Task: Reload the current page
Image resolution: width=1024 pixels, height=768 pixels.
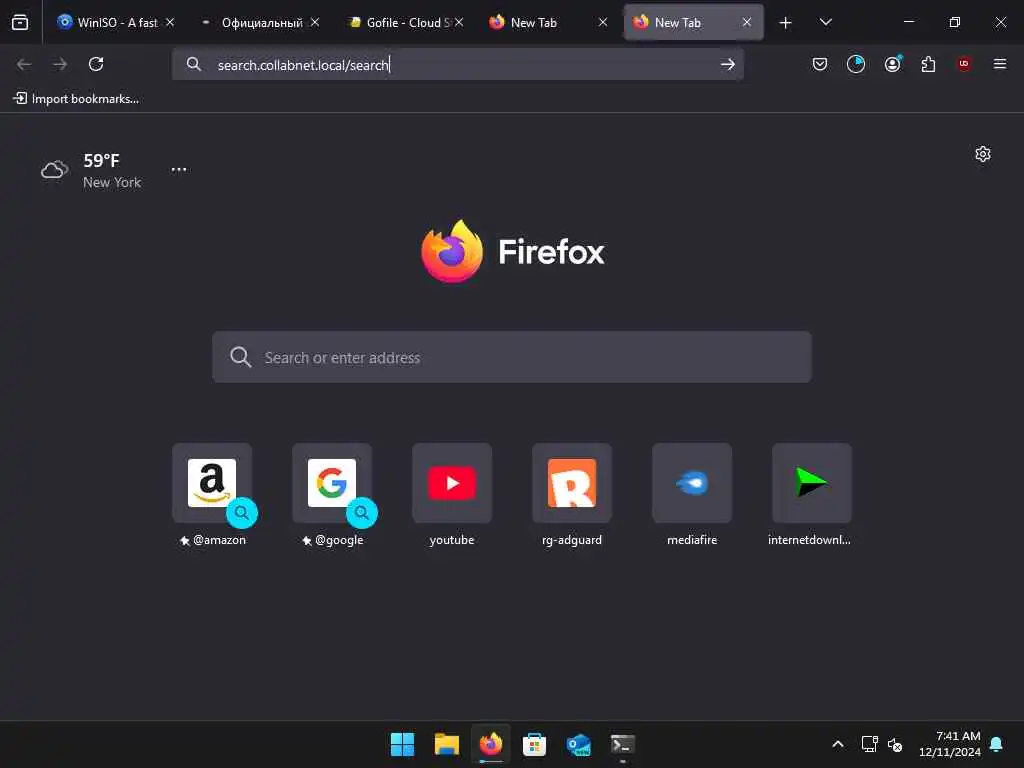Action: click(x=96, y=64)
